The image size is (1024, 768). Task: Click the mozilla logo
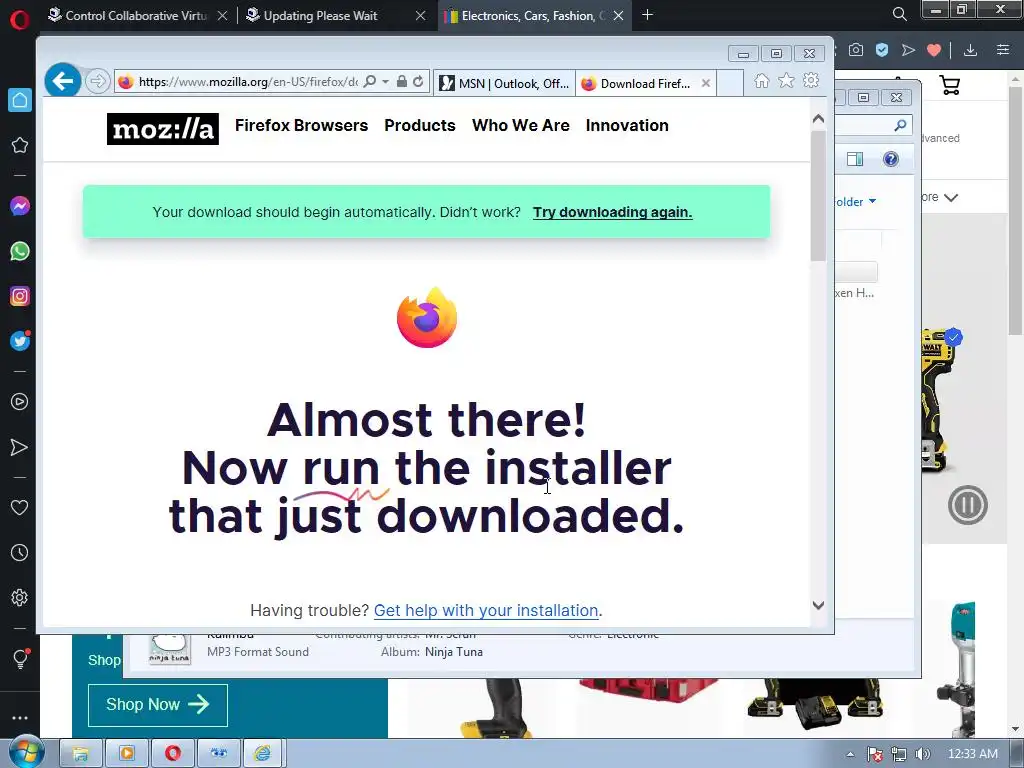pyautogui.click(x=163, y=129)
